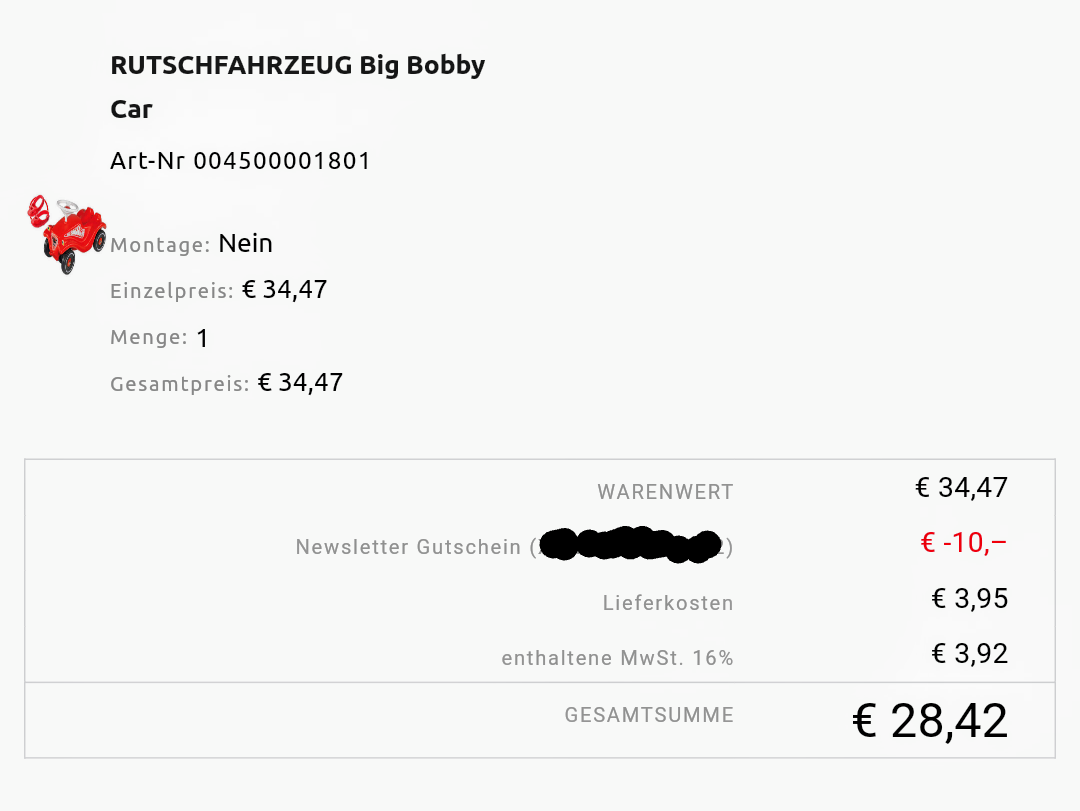The width and height of the screenshot is (1080, 811).
Task: Click the Montage label text
Action: (160, 245)
